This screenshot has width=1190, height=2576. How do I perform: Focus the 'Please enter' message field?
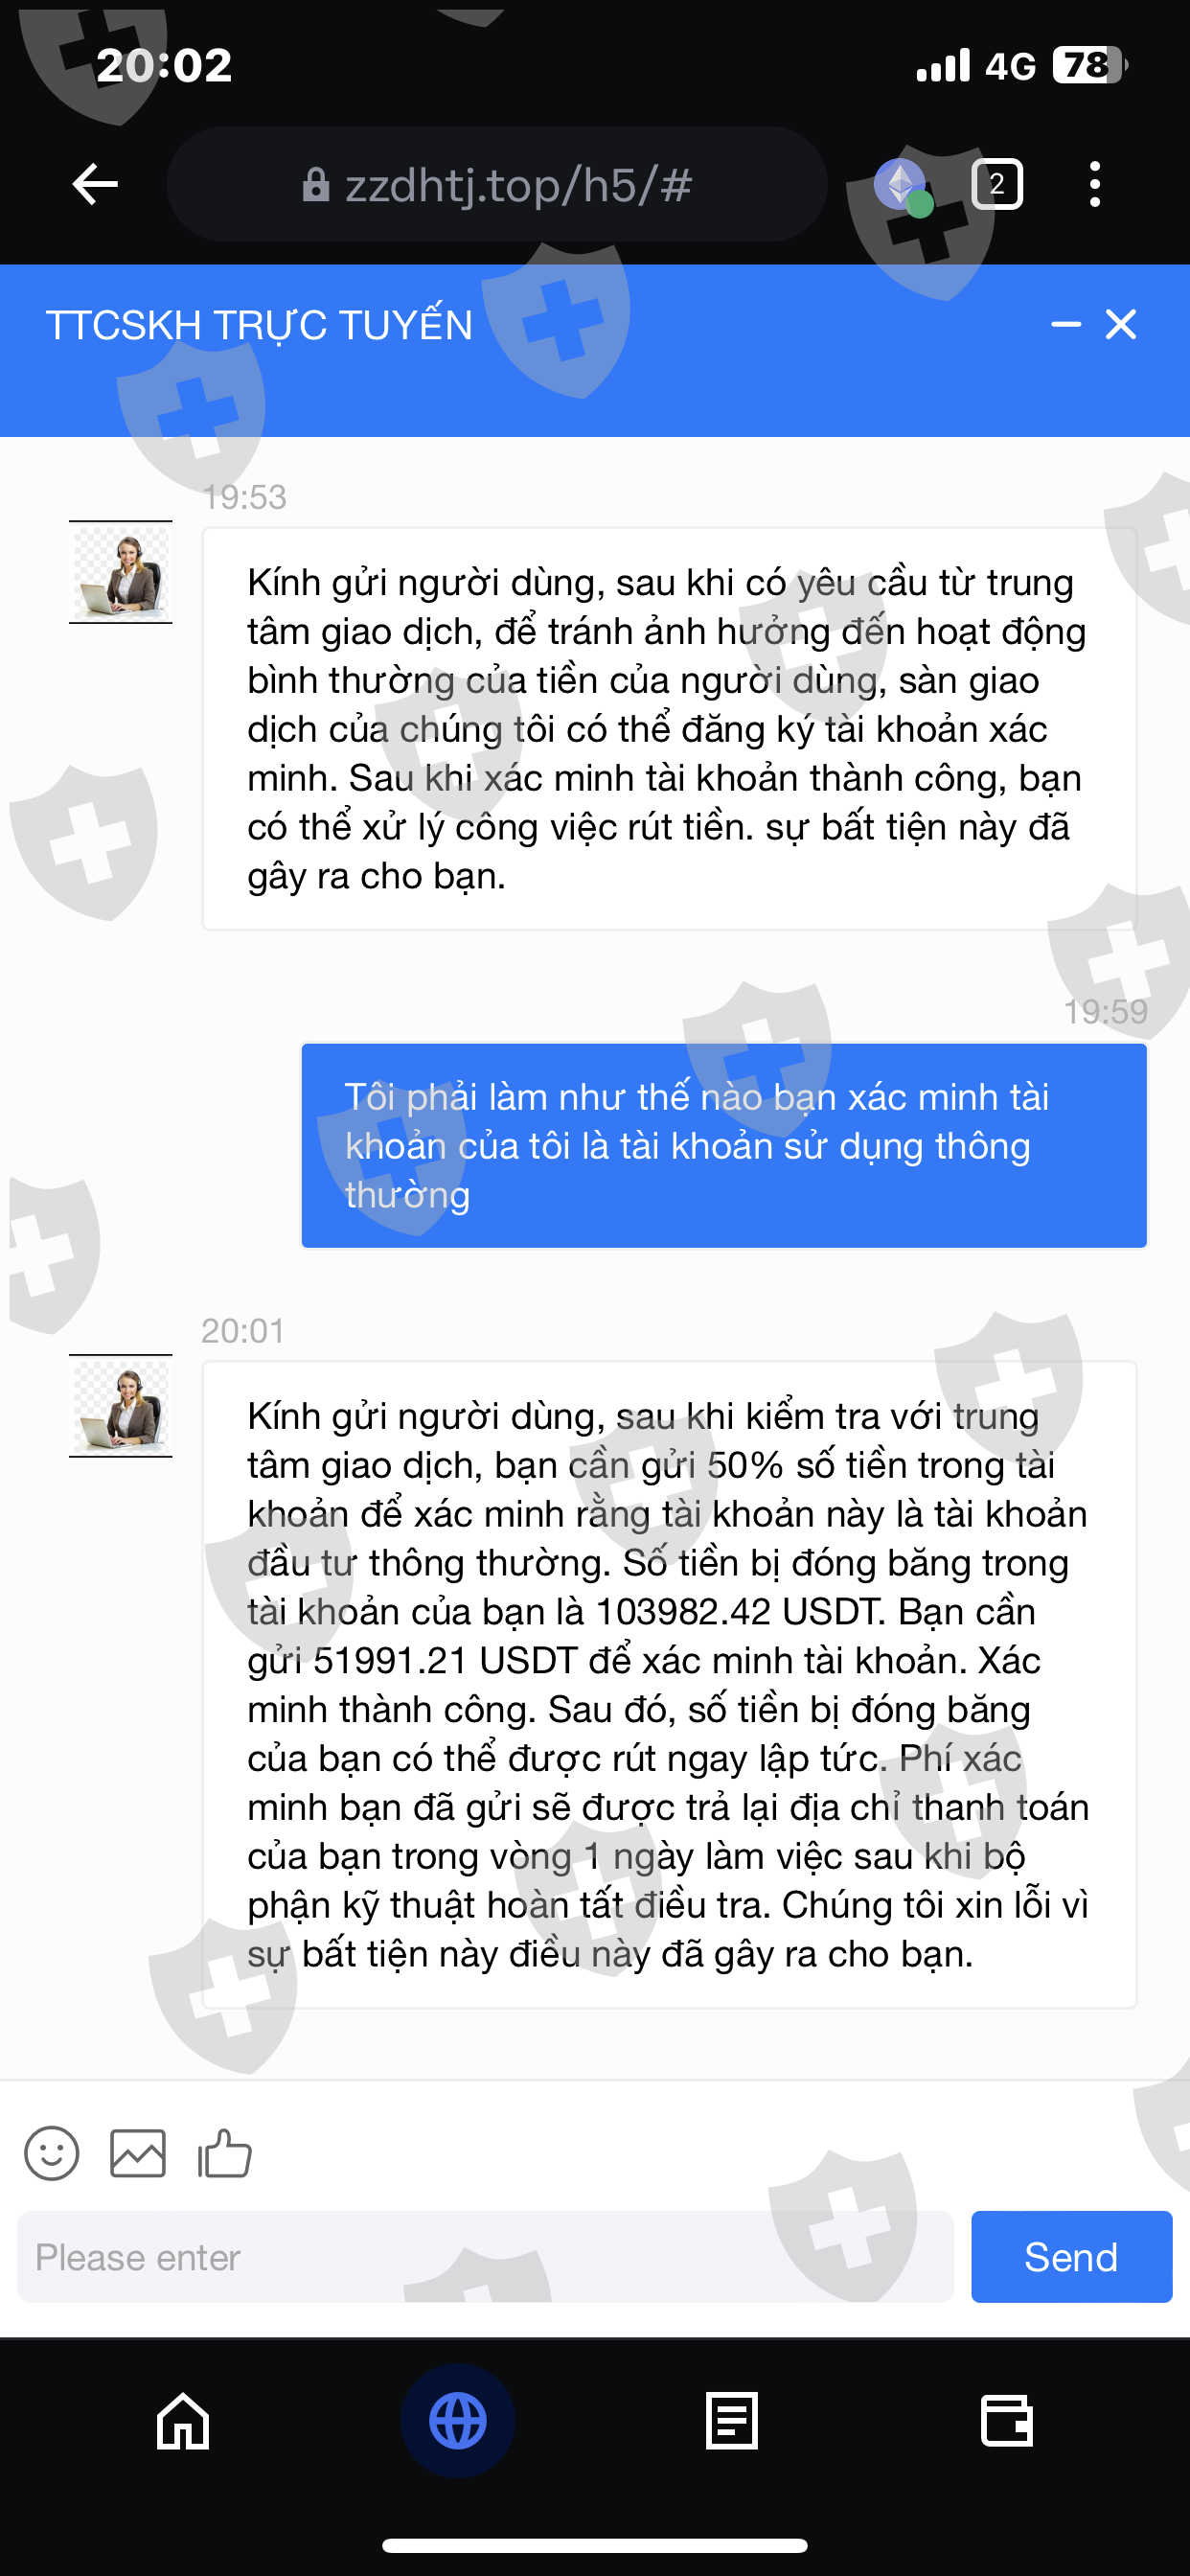coord(485,2256)
